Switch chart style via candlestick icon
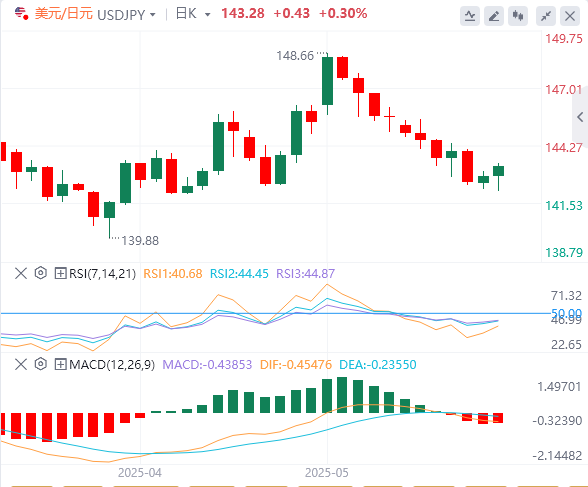This screenshot has height=487, width=588. point(518,16)
